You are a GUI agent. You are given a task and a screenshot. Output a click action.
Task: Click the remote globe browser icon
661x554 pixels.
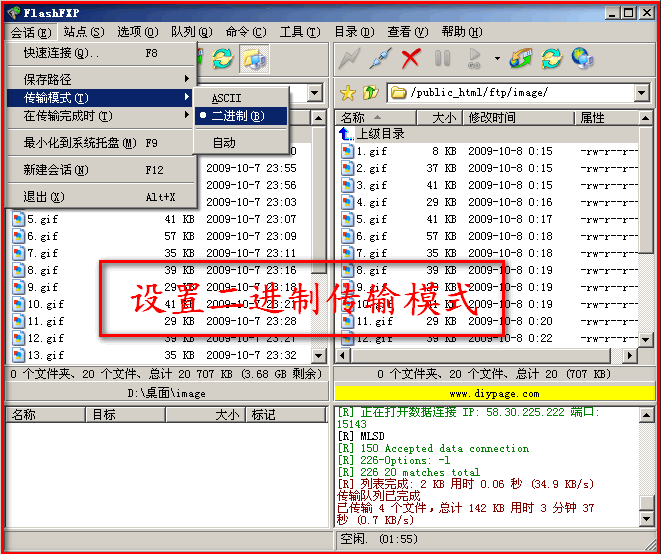(583, 58)
